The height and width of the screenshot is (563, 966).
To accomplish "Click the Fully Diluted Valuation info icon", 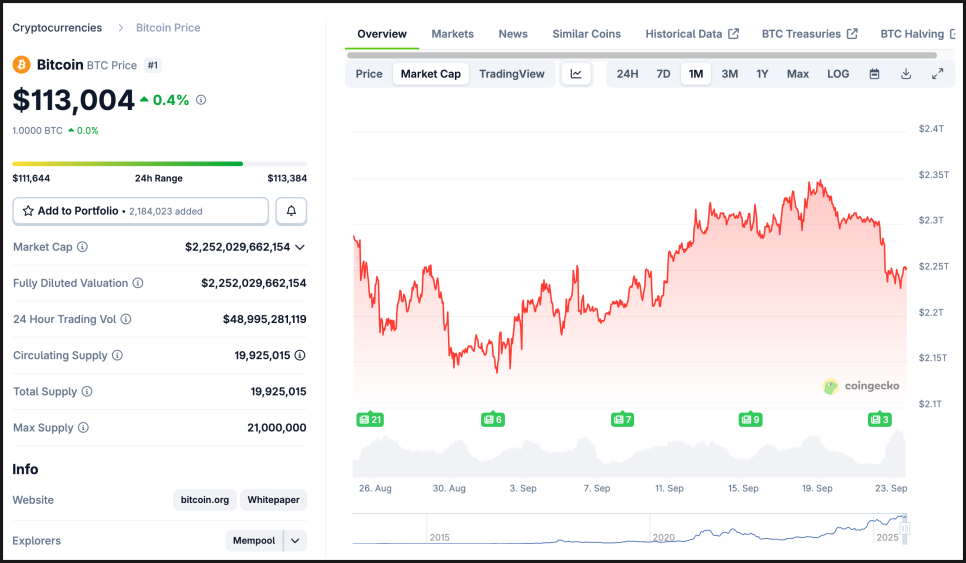I will (x=138, y=283).
